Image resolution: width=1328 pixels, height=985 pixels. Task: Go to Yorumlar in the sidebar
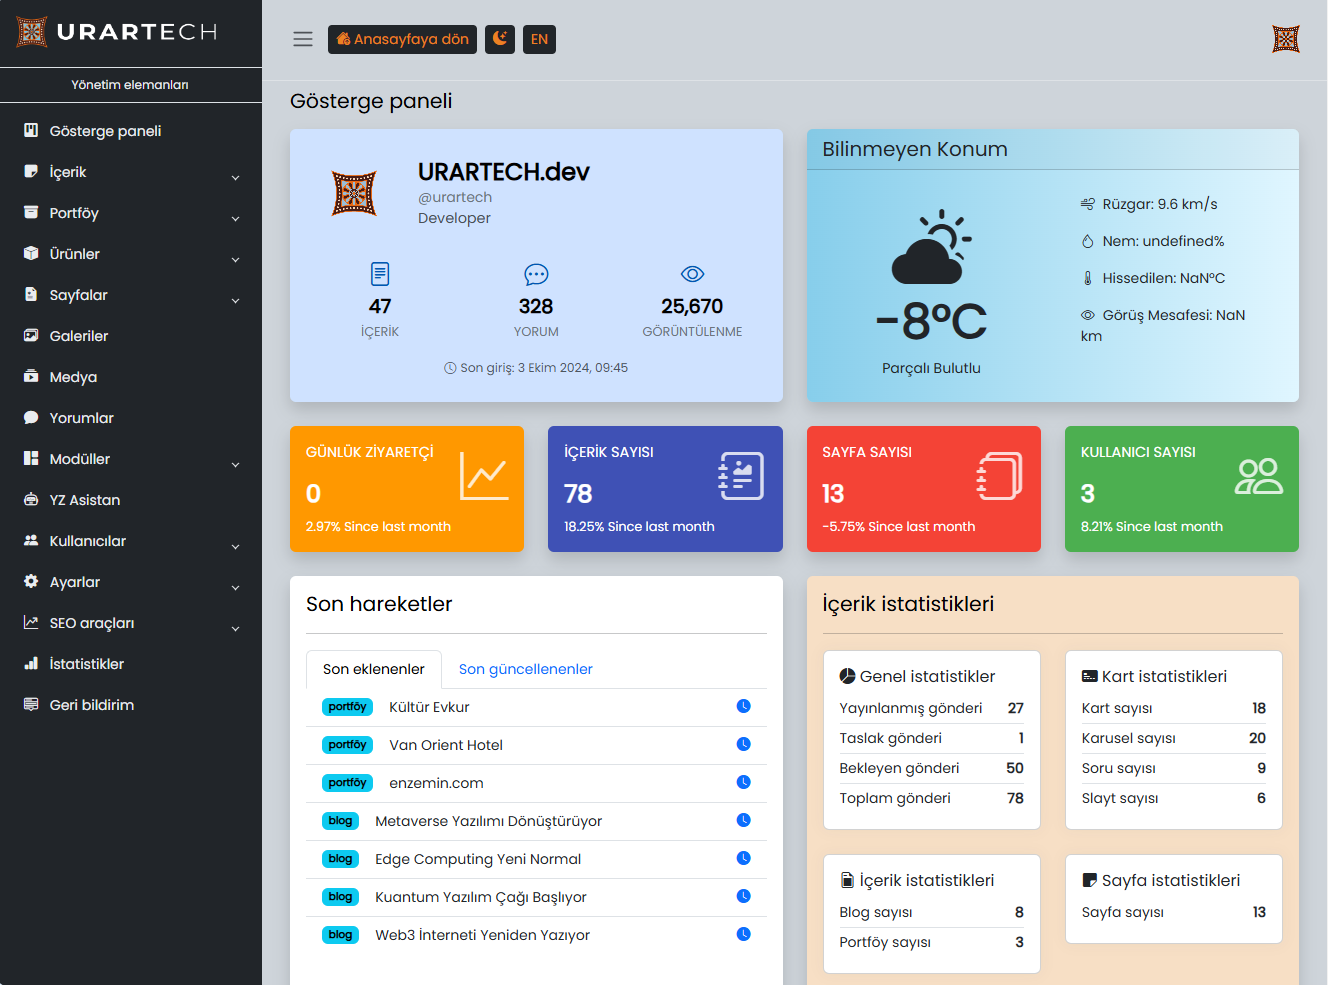click(82, 418)
